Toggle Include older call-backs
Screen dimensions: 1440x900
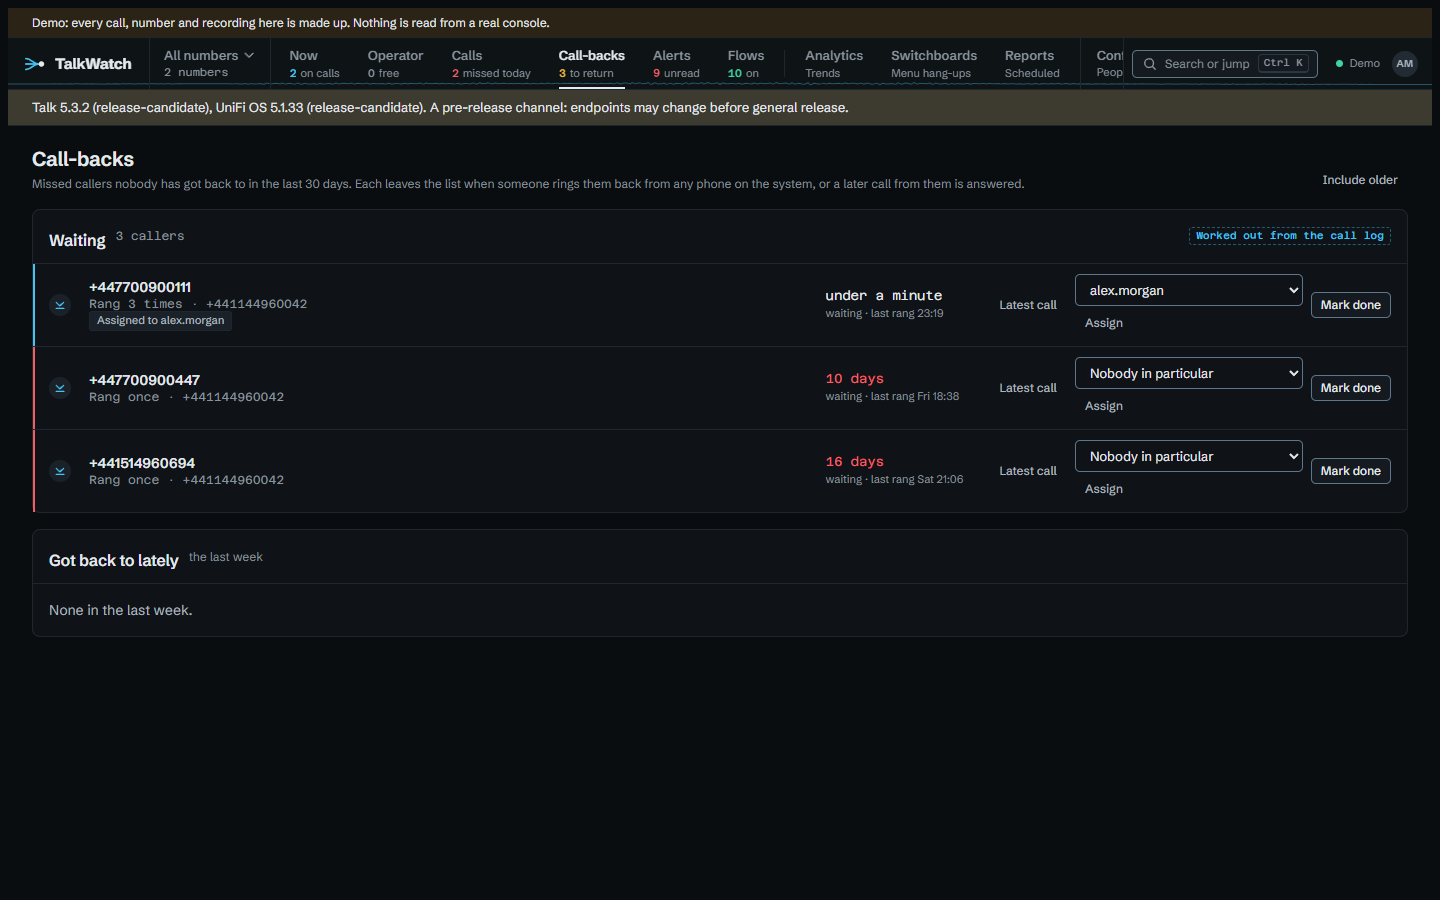(1360, 180)
